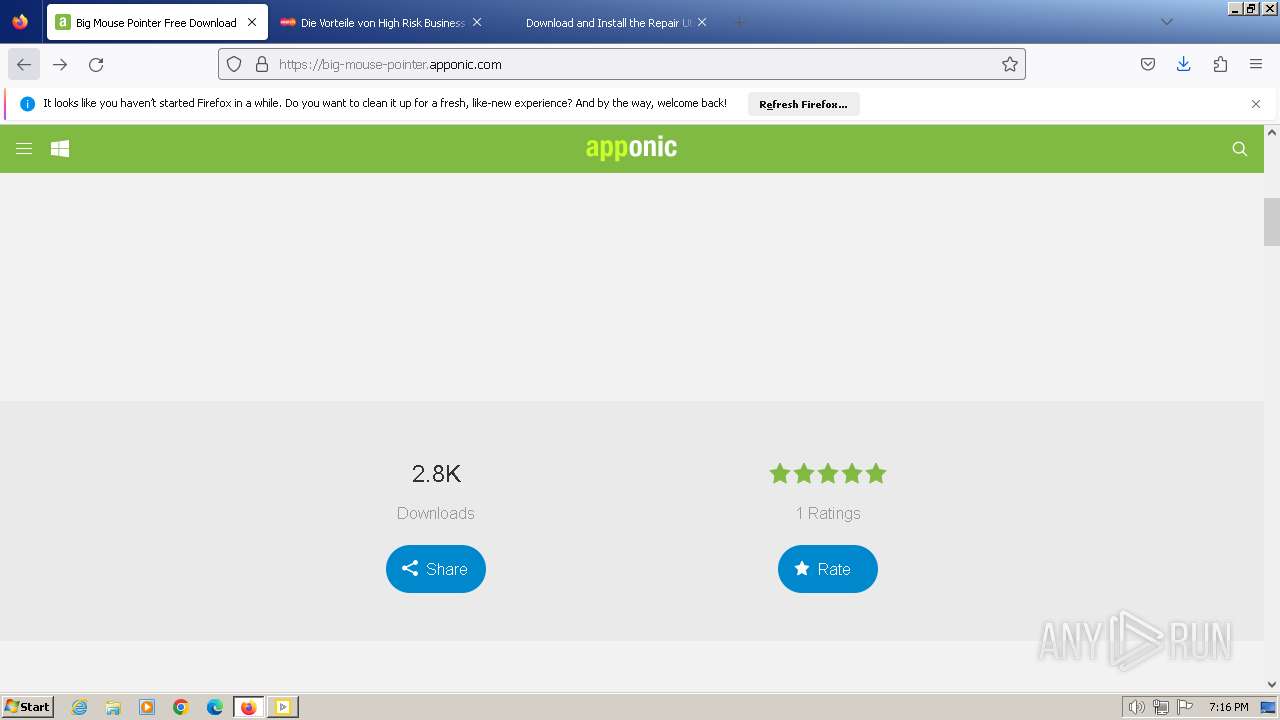This screenshot has width=1280, height=720.
Task: Click the info icon in the notification bar
Action: coord(27,104)
